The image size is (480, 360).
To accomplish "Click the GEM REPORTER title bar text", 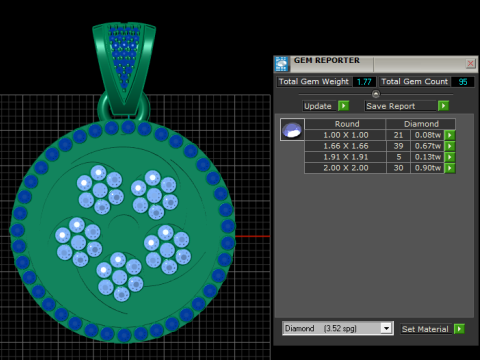I will coord(327,60).
